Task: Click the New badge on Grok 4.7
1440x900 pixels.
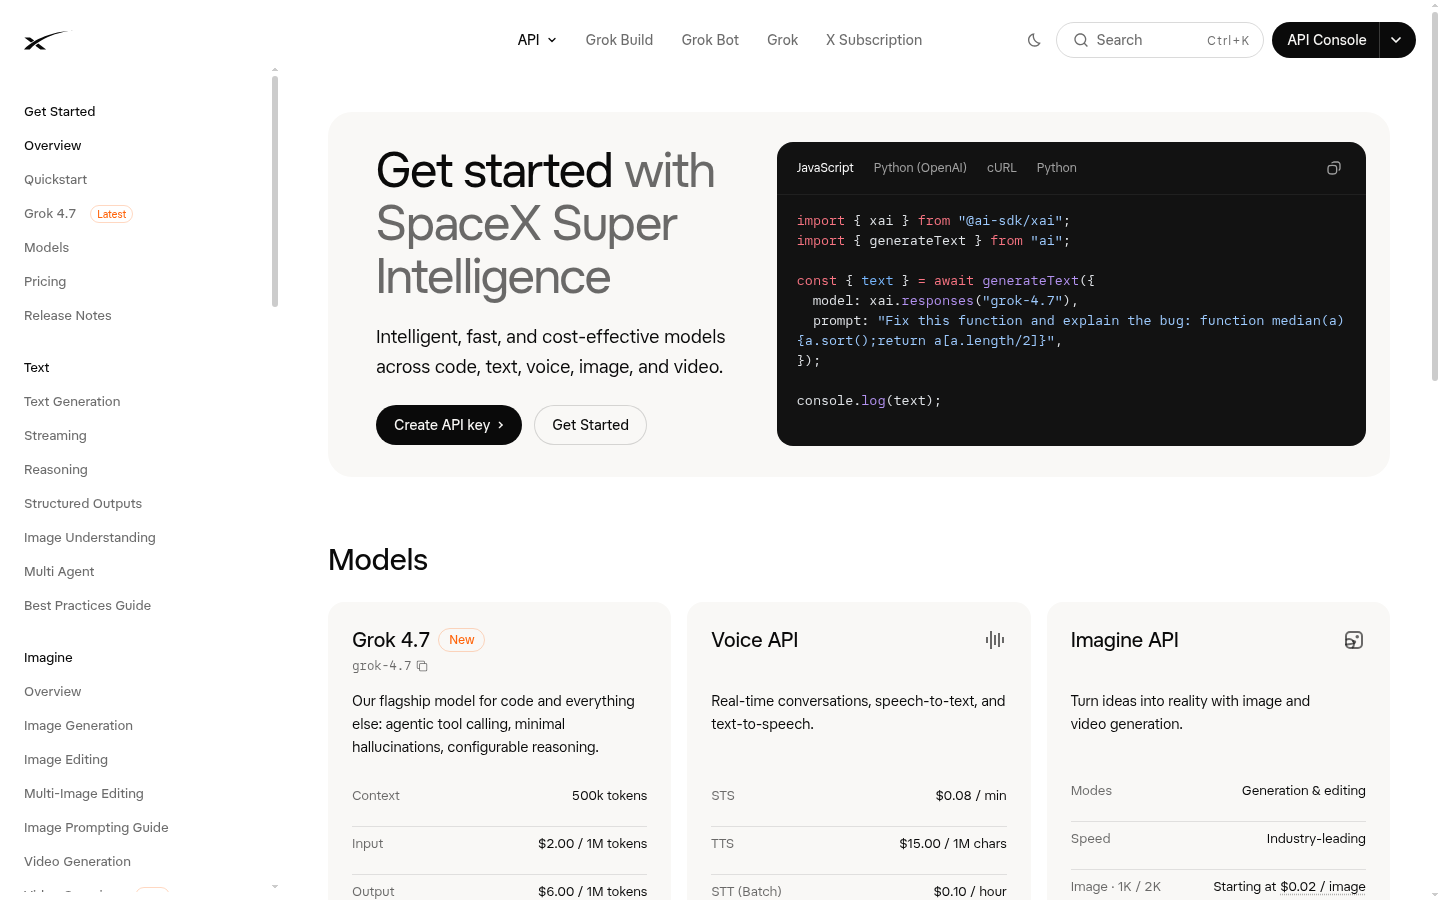Action: (461, 640)
